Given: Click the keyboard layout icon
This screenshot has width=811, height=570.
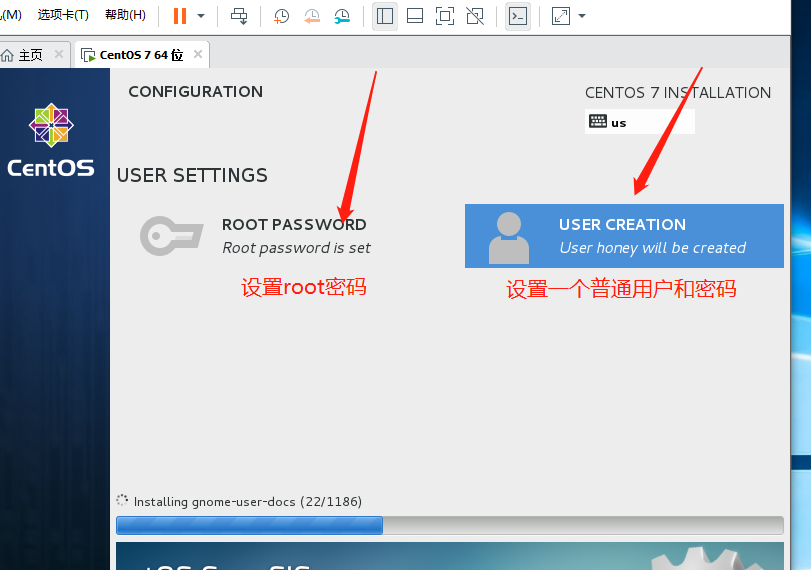Looking at the screenshot, I should (x=597, y=122).
